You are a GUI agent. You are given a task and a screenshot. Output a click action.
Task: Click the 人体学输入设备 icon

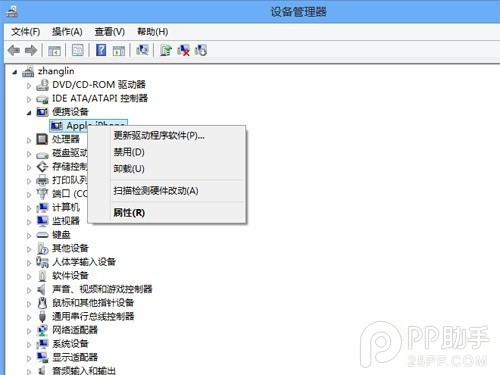[42, 262]
